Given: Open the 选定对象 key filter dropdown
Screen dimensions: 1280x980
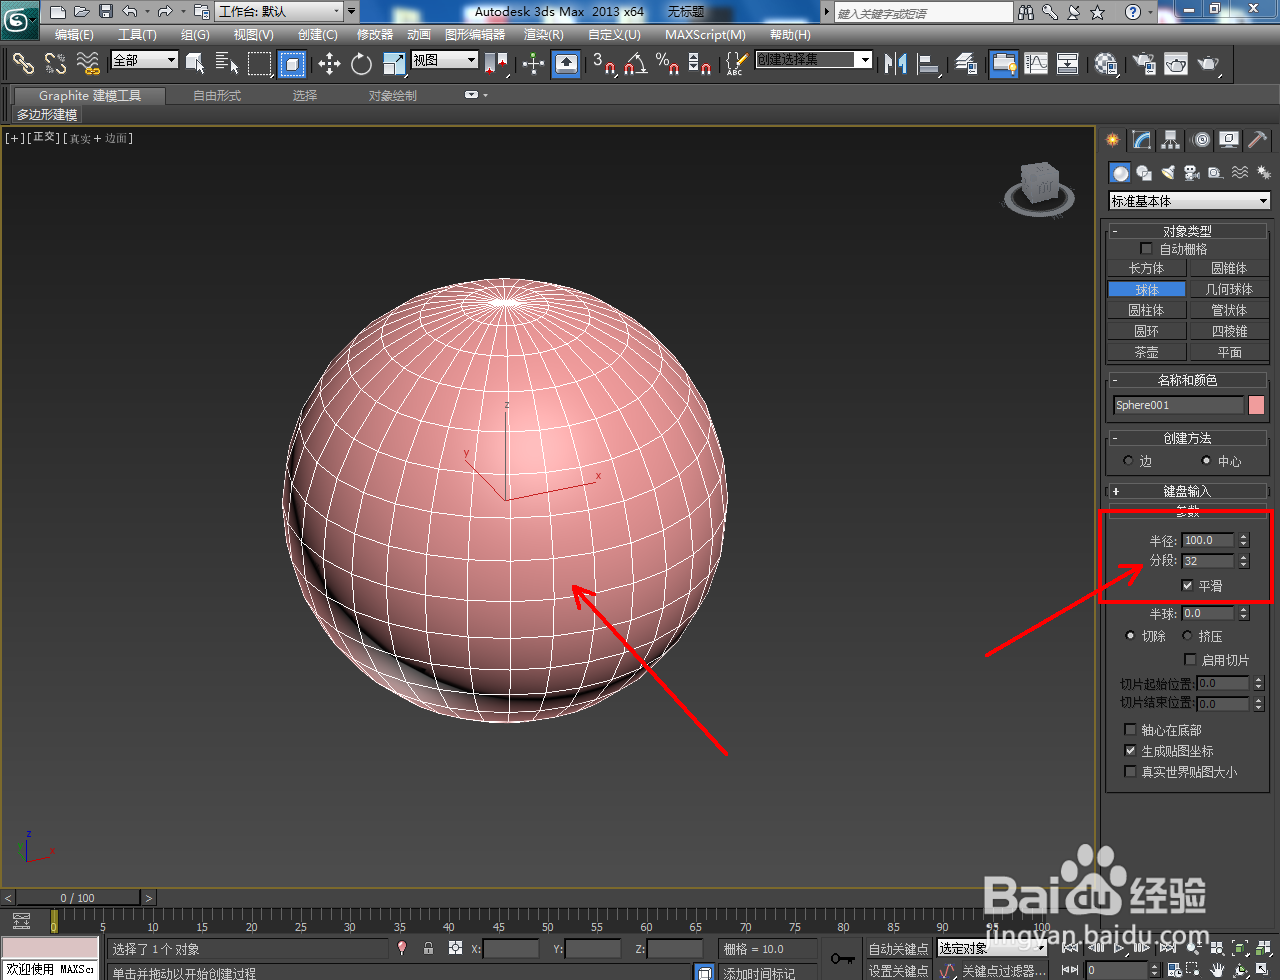Looking at the screenshot, I should (x=992, y=948).
